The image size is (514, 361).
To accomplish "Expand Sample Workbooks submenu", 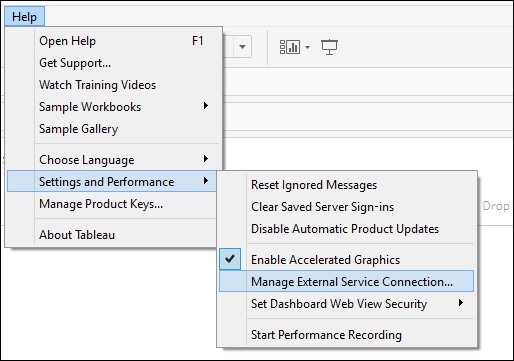I will pyautogui.click(x=112, y=107).
